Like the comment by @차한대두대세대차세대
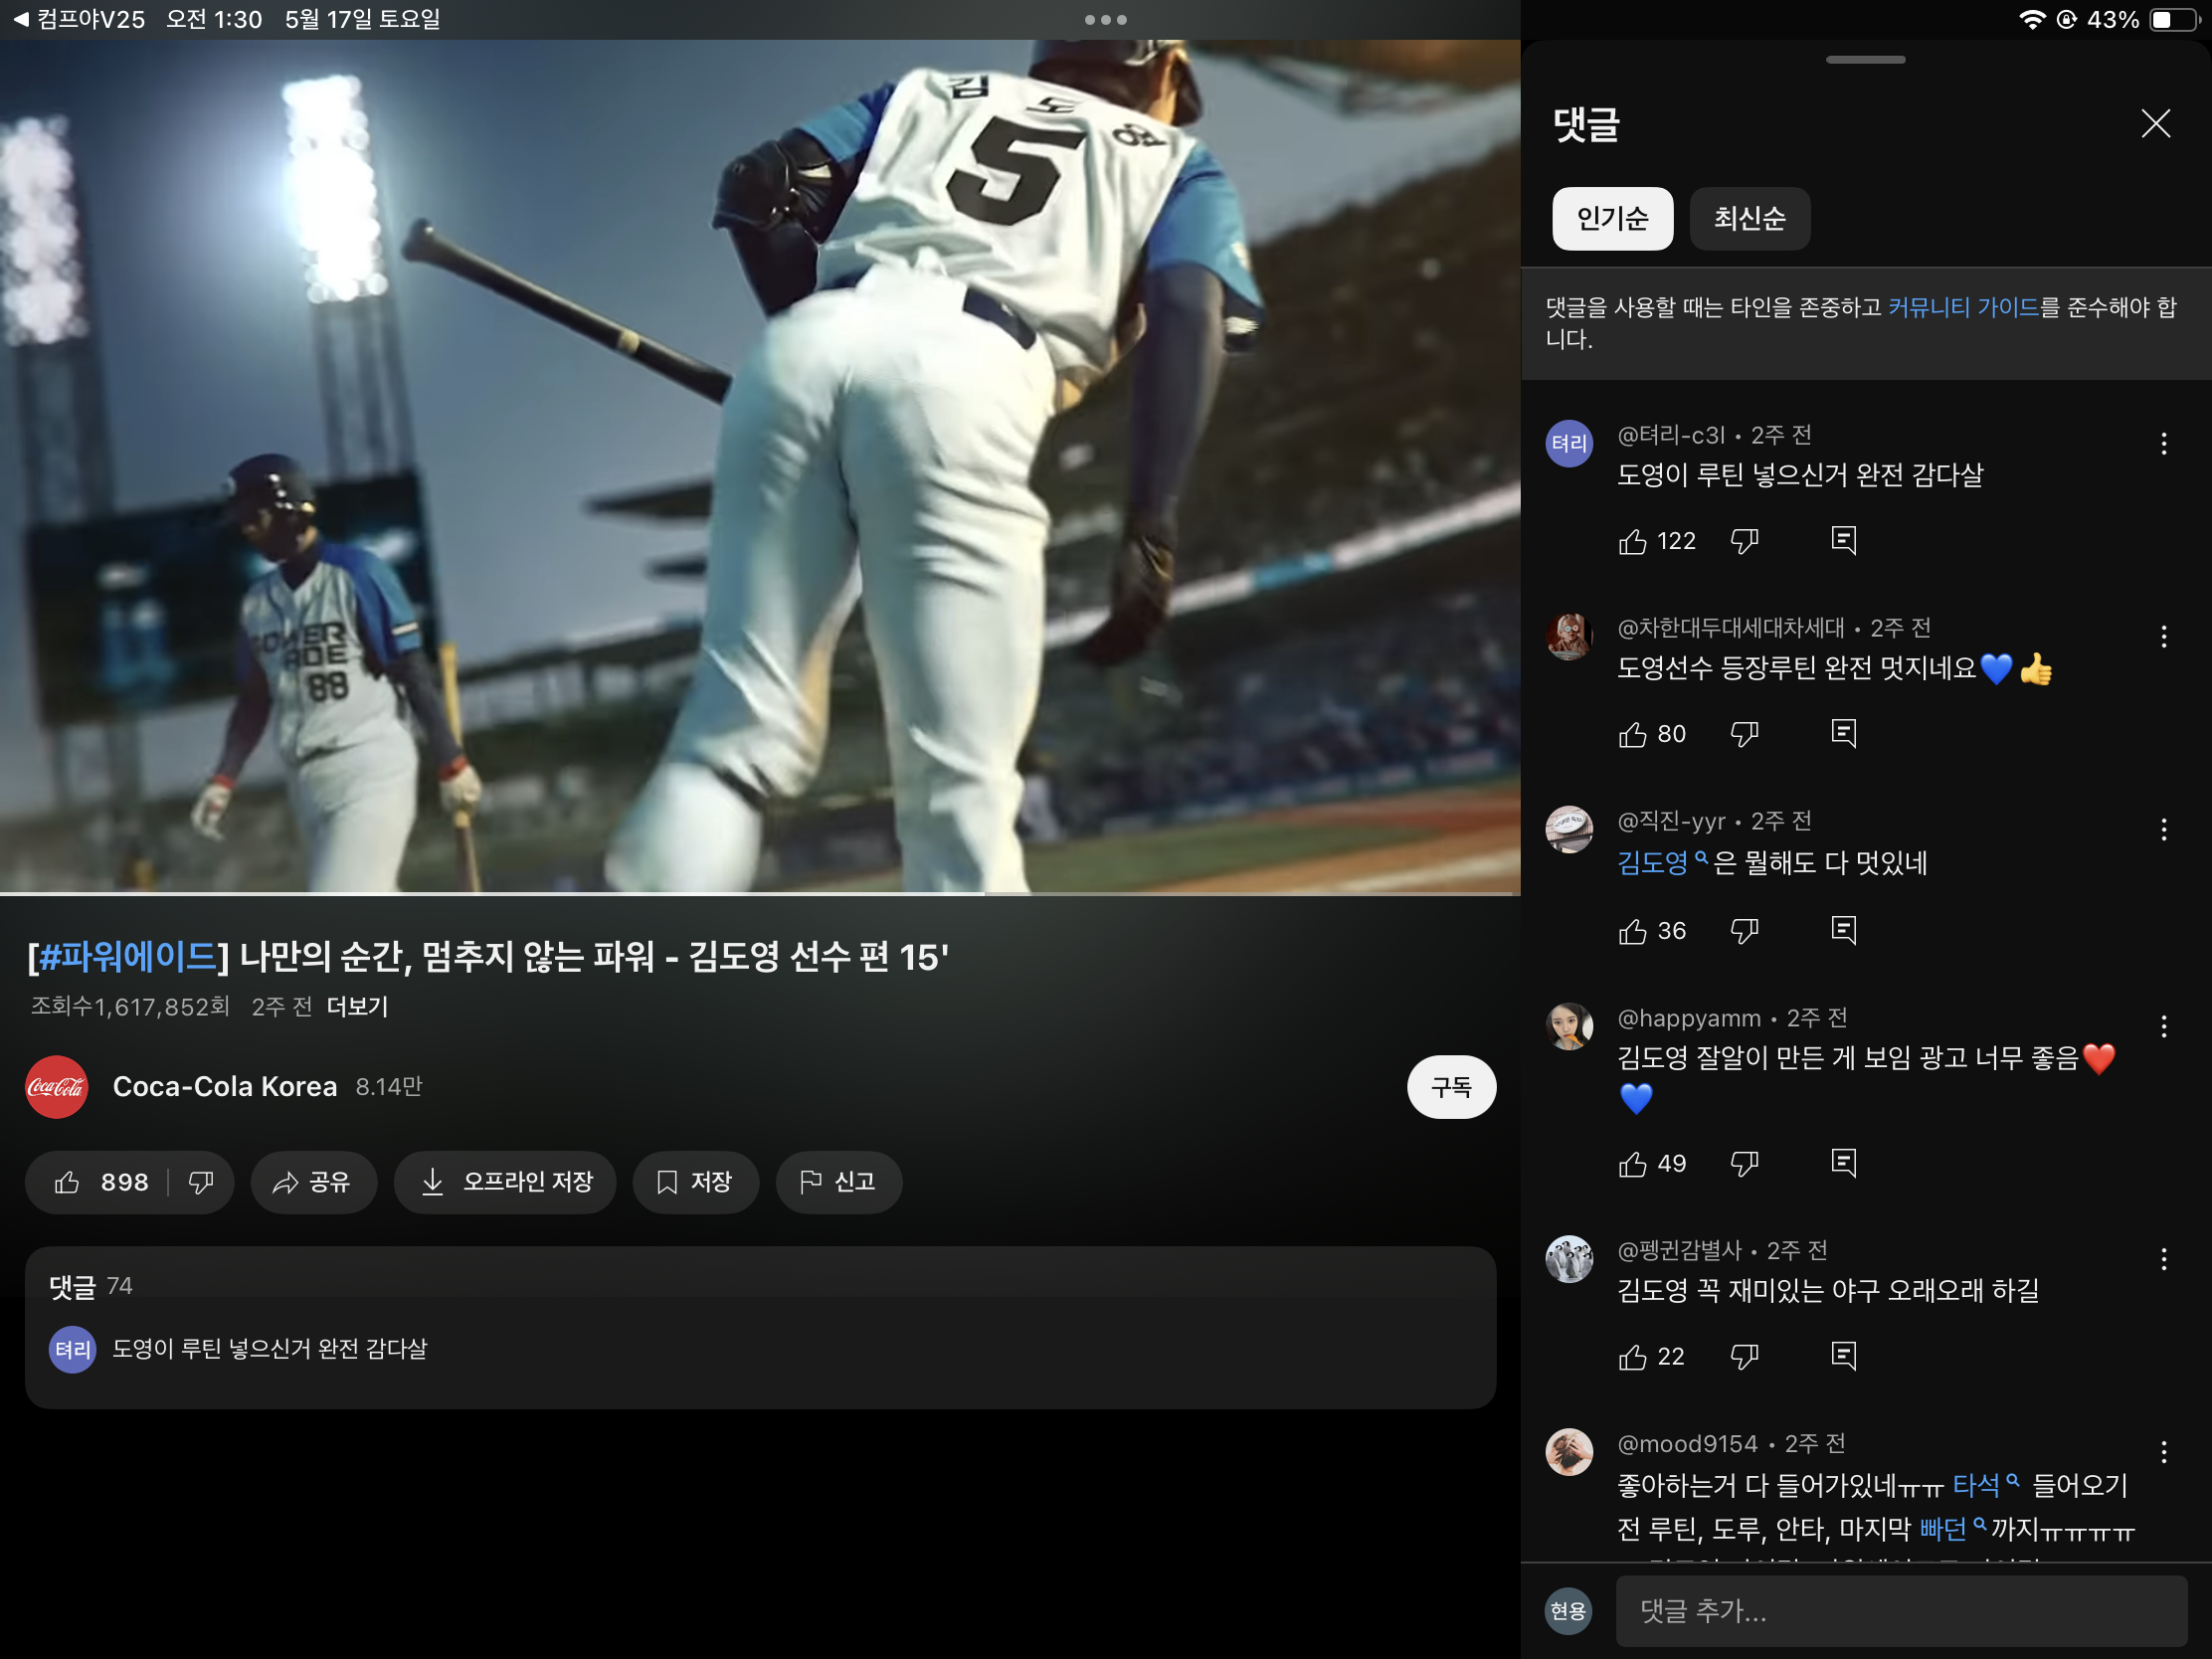Screen dimensions: 2212x1659 coord(1632,734)
